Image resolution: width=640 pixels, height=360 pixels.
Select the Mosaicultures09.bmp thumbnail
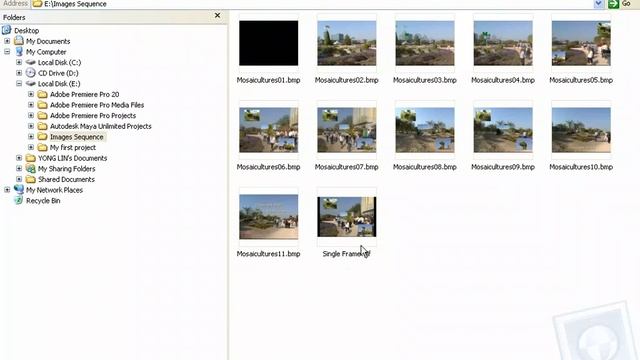tap(503, 130)
